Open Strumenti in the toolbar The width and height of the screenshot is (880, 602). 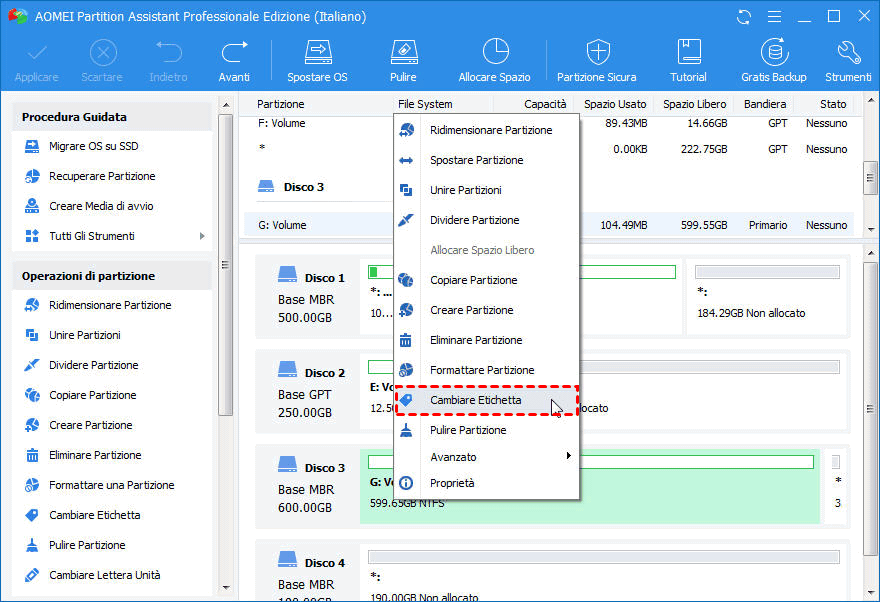click(x=848, y=61)
